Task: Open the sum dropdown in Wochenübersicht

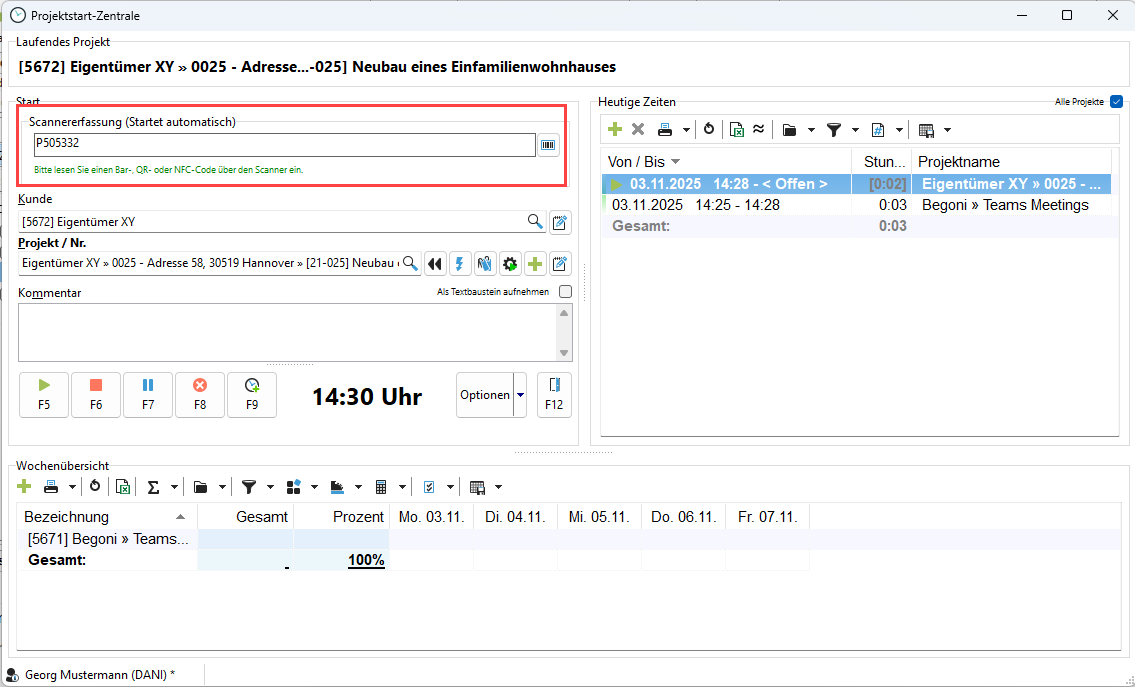Action: click(174, 487)
